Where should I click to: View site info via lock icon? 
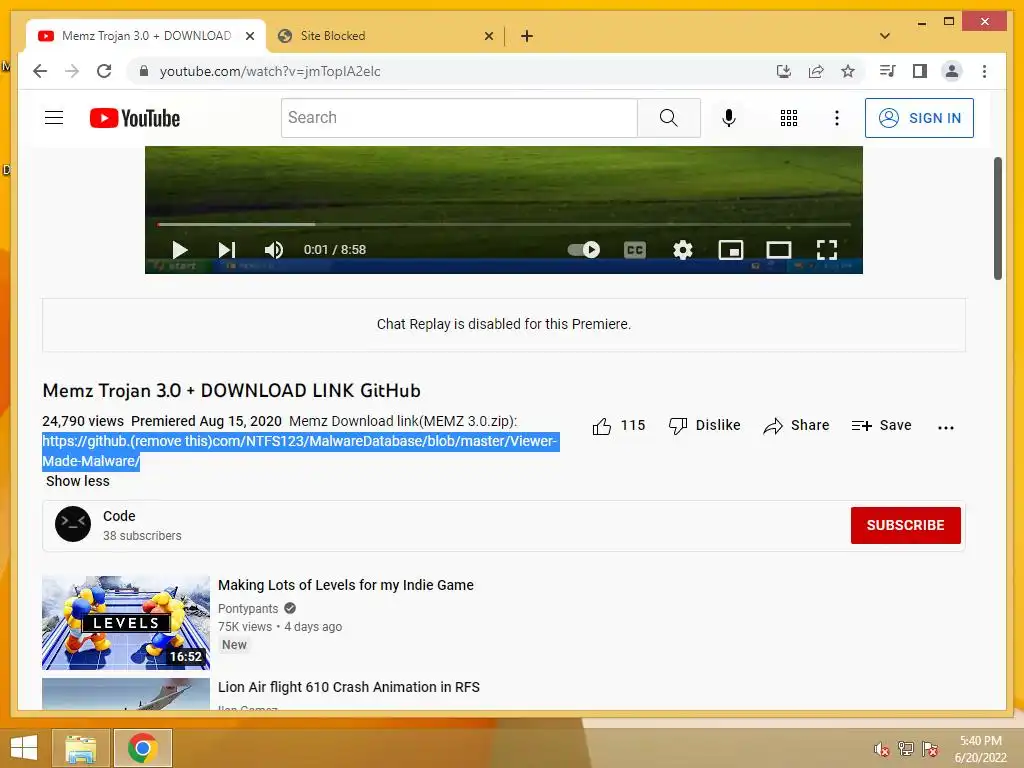point(144,71)
